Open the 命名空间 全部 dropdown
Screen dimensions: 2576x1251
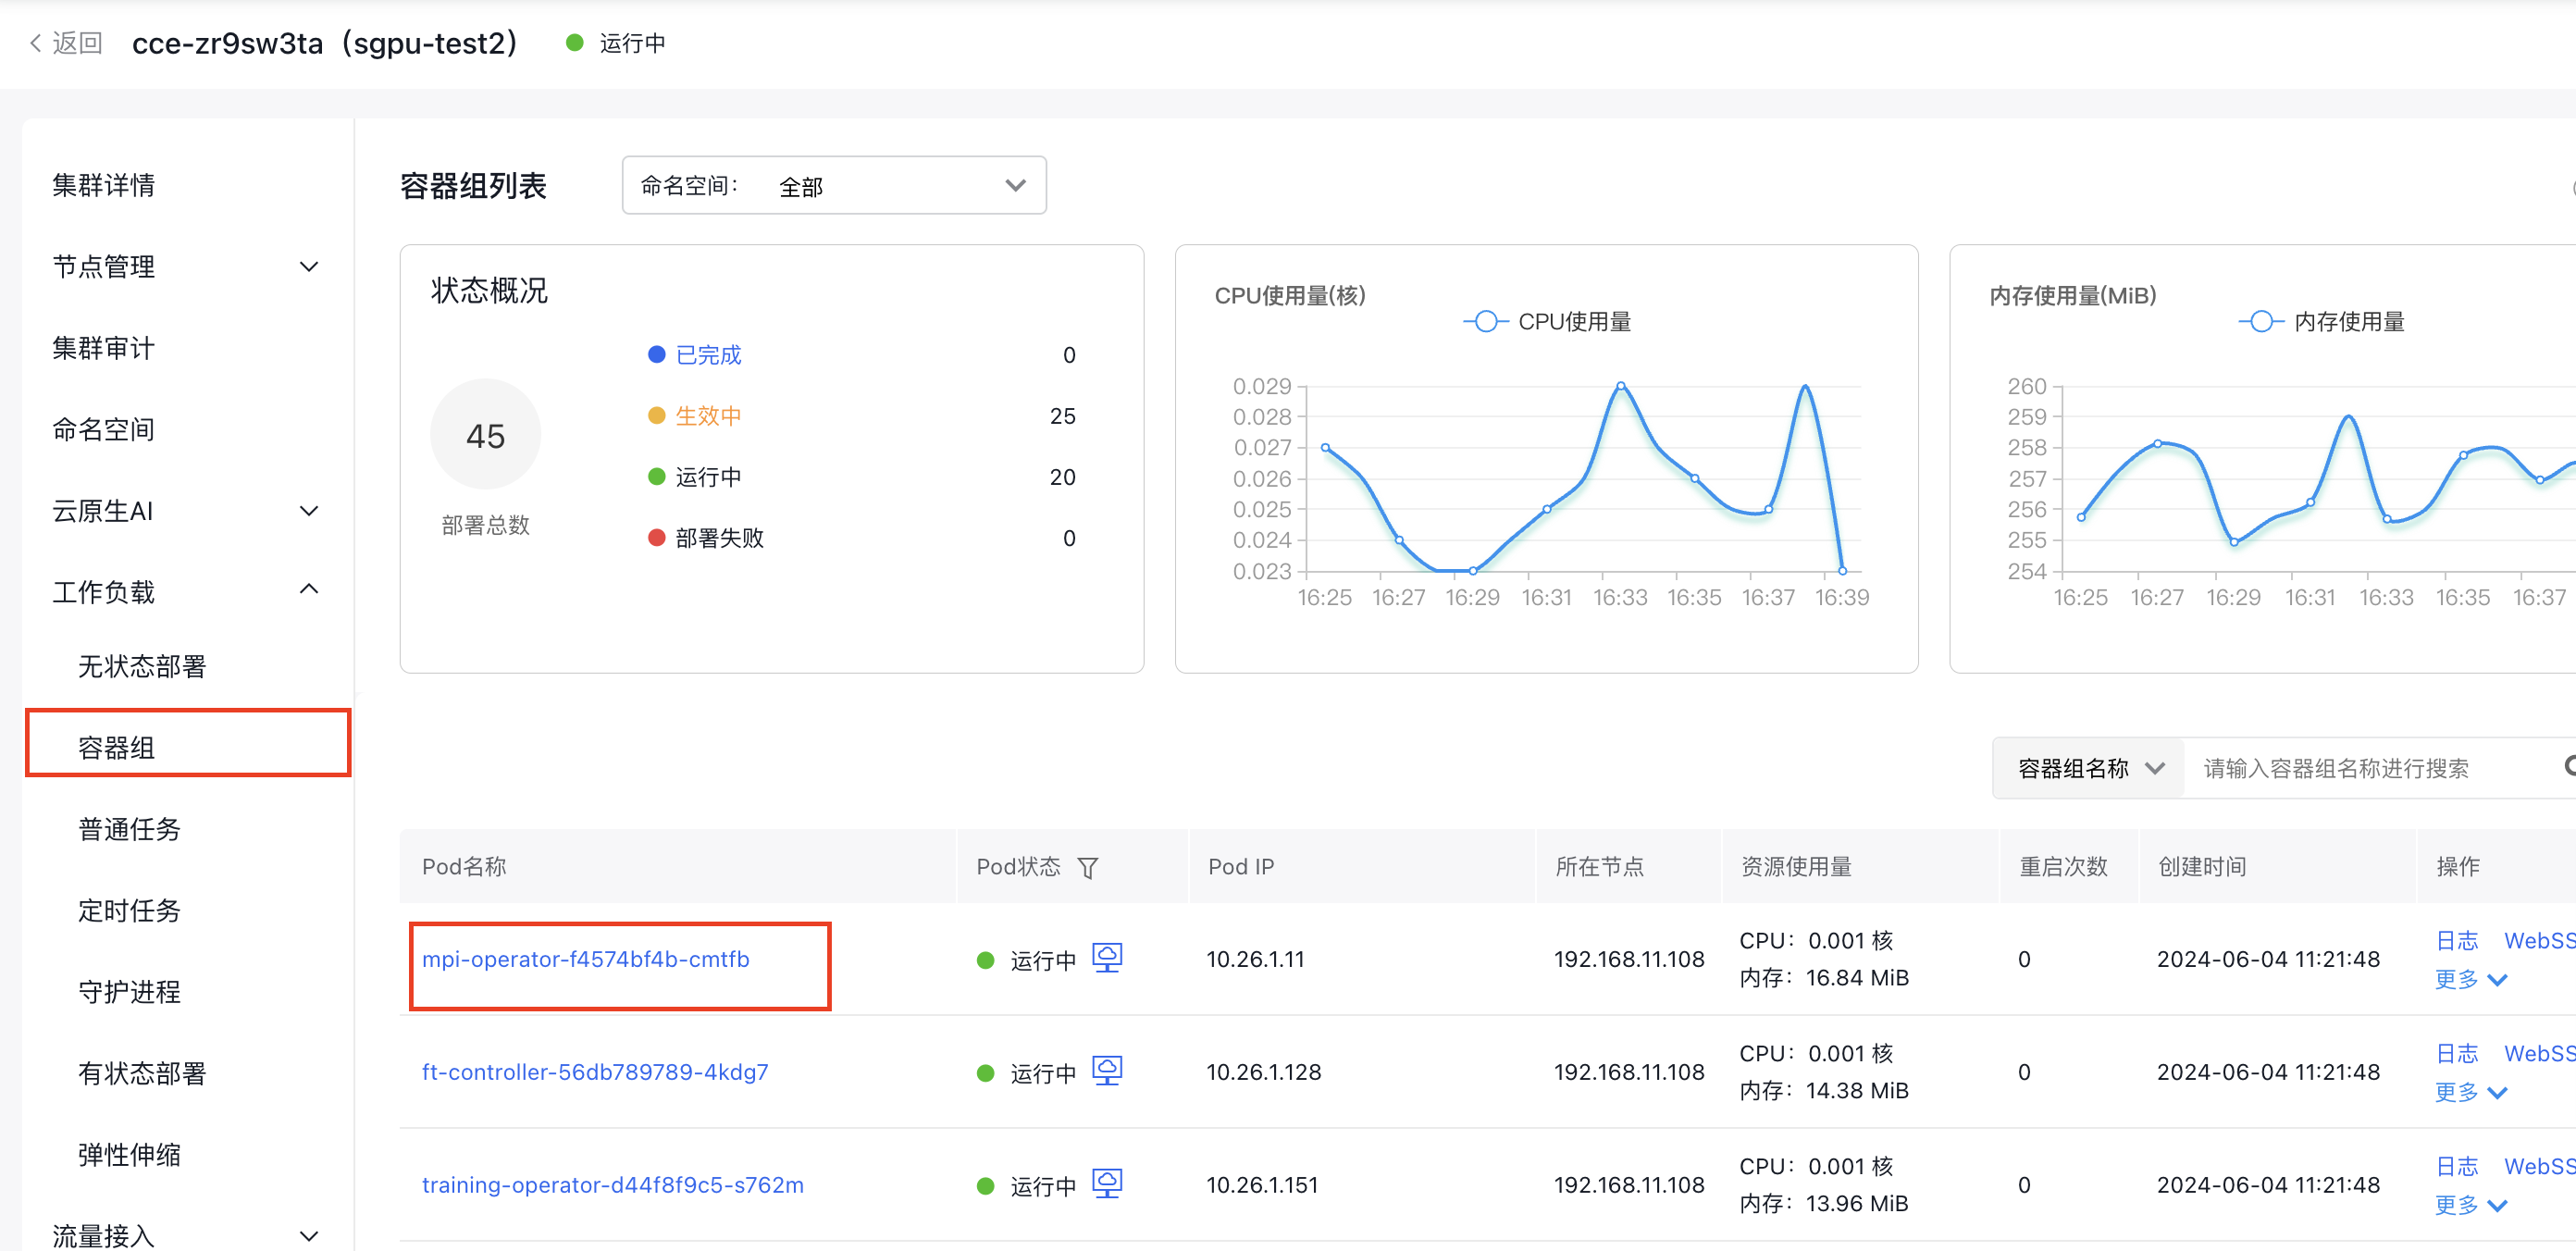tap(834, 185)
